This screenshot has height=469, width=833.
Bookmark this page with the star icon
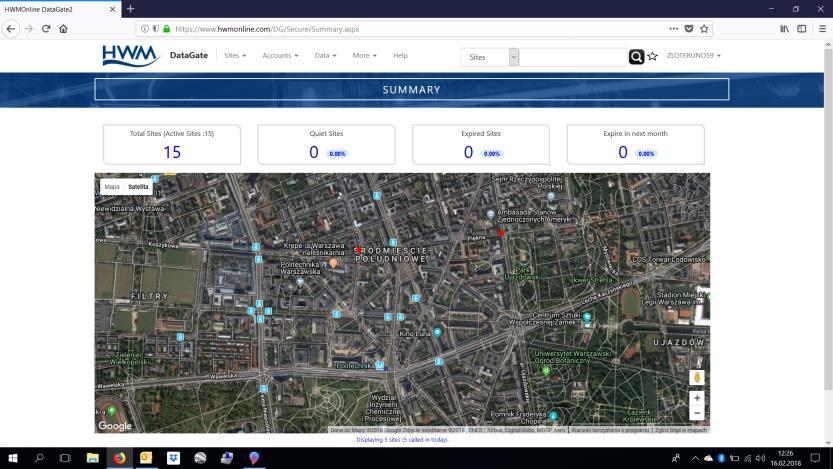[704, 29]
